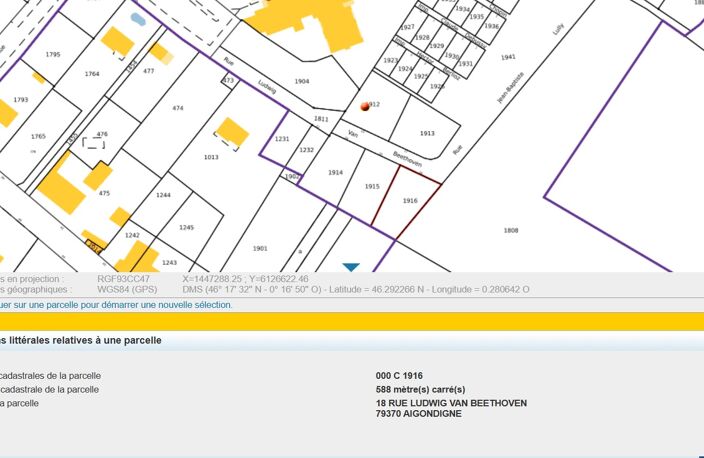Select parcel 1915 on the map
Viewport: 704px width, 458px height.
point(372,186)
